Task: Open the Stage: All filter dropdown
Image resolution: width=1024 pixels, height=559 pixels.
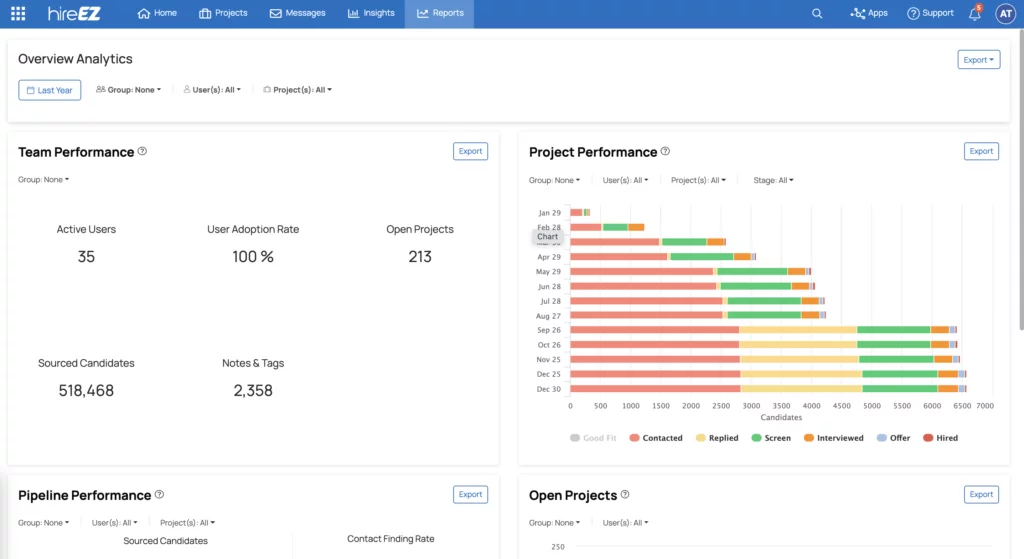Action: 773,181
